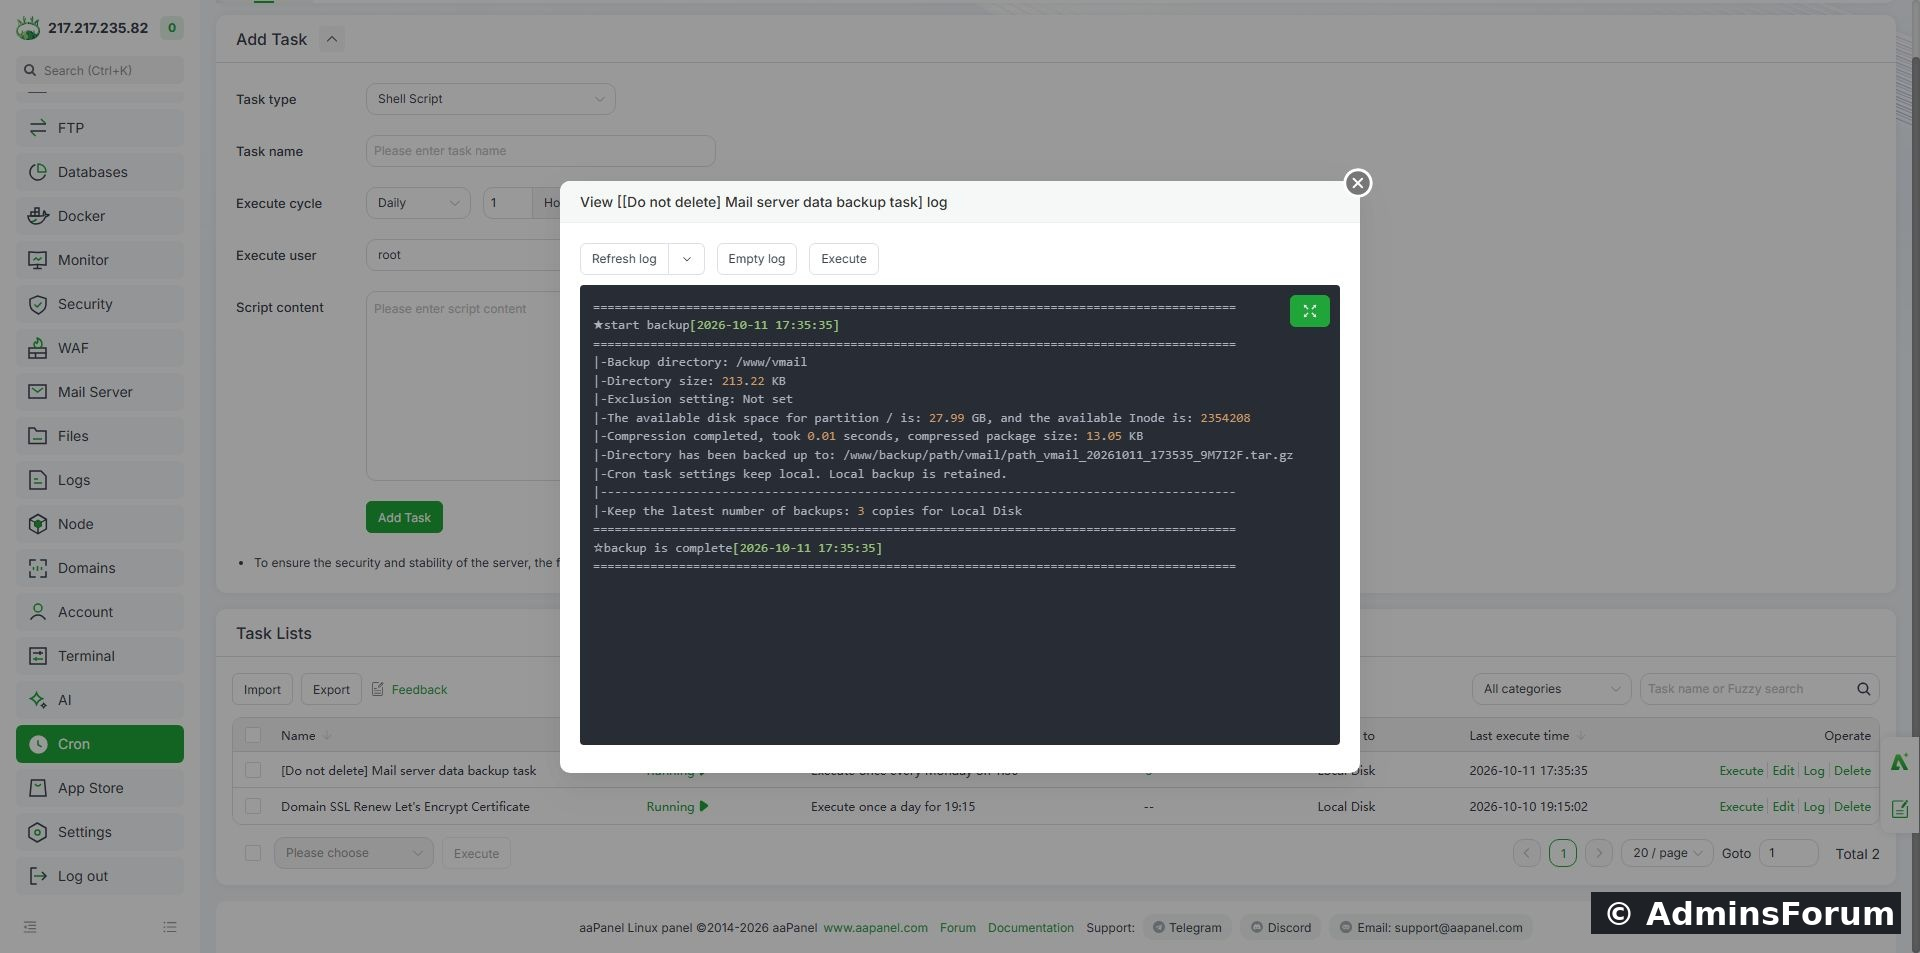Click Execute in the log dialog

point(844,259)
